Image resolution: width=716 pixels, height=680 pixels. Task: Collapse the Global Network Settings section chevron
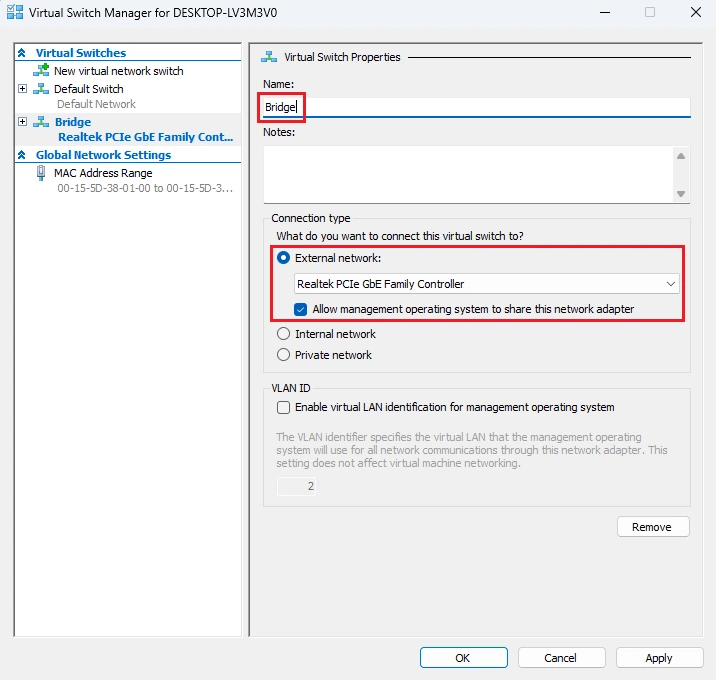click(21, 155)
